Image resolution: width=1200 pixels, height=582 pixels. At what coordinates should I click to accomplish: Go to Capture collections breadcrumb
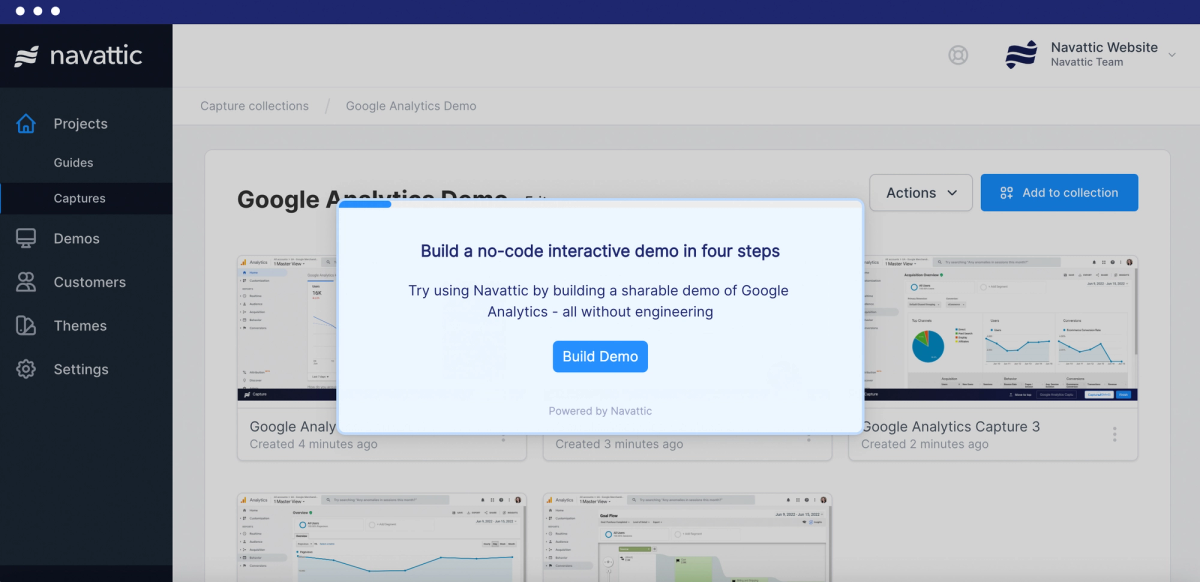coord(254,106)
